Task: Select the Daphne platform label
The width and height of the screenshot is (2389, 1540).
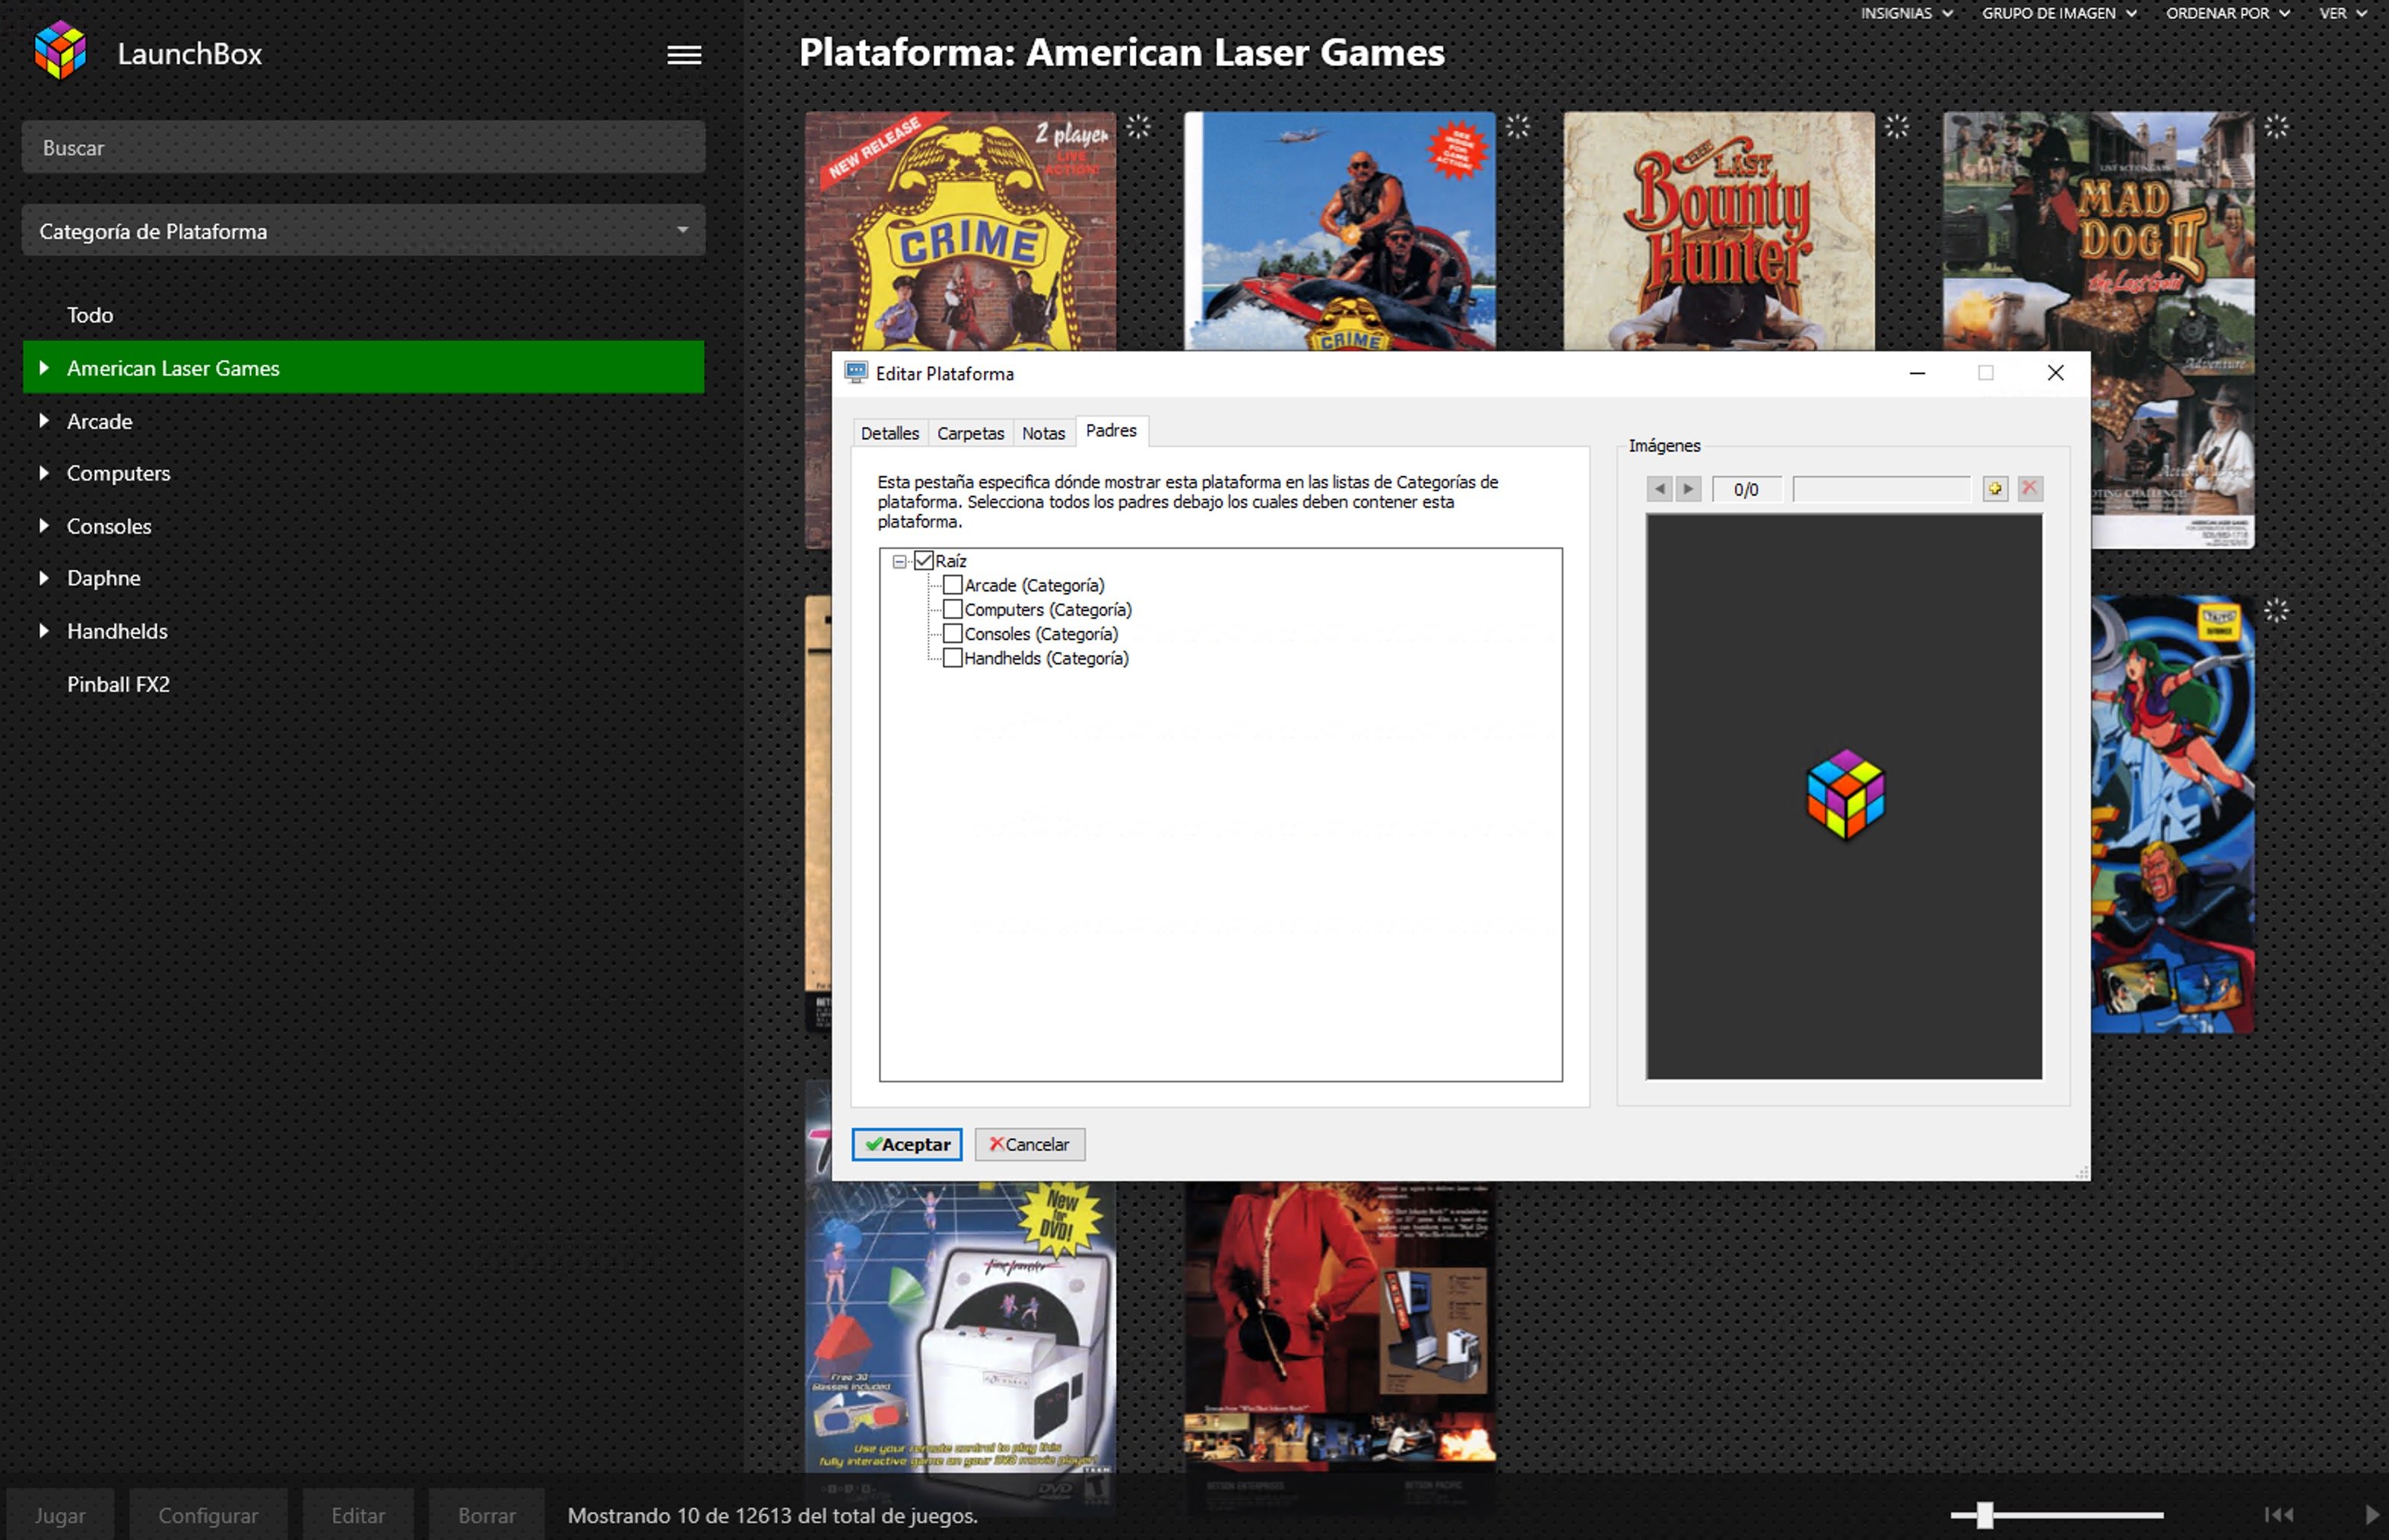Action: click(x=104, y=578)
